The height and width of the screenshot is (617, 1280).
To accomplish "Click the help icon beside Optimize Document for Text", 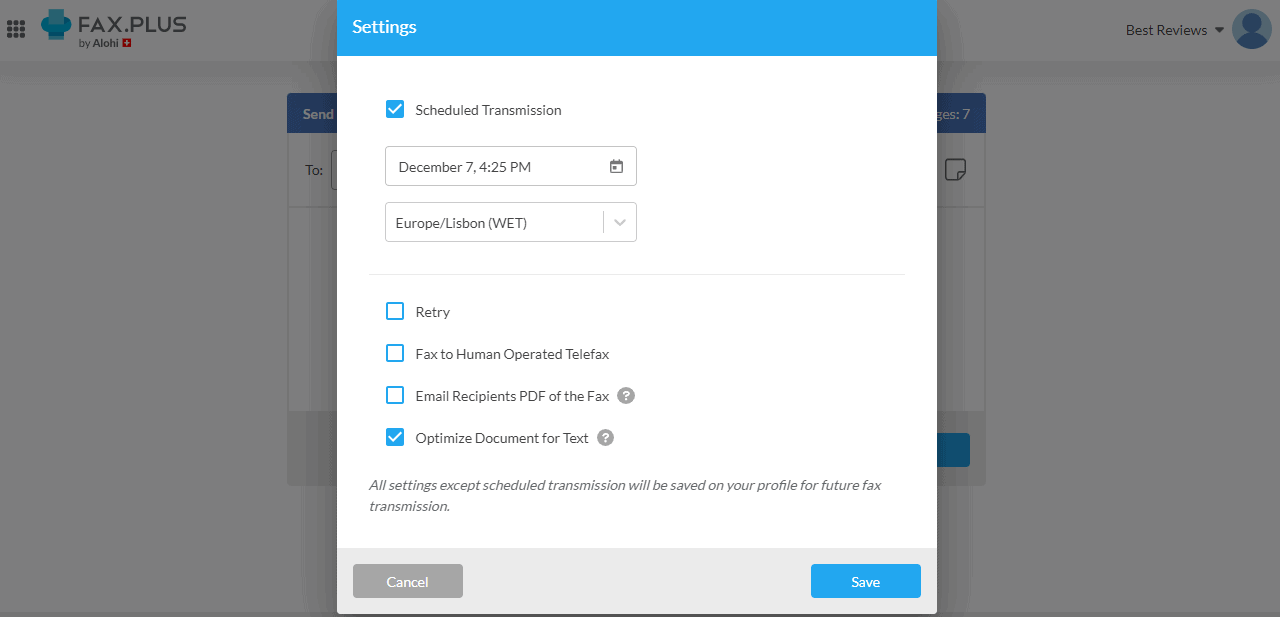I will coord(605,437).
